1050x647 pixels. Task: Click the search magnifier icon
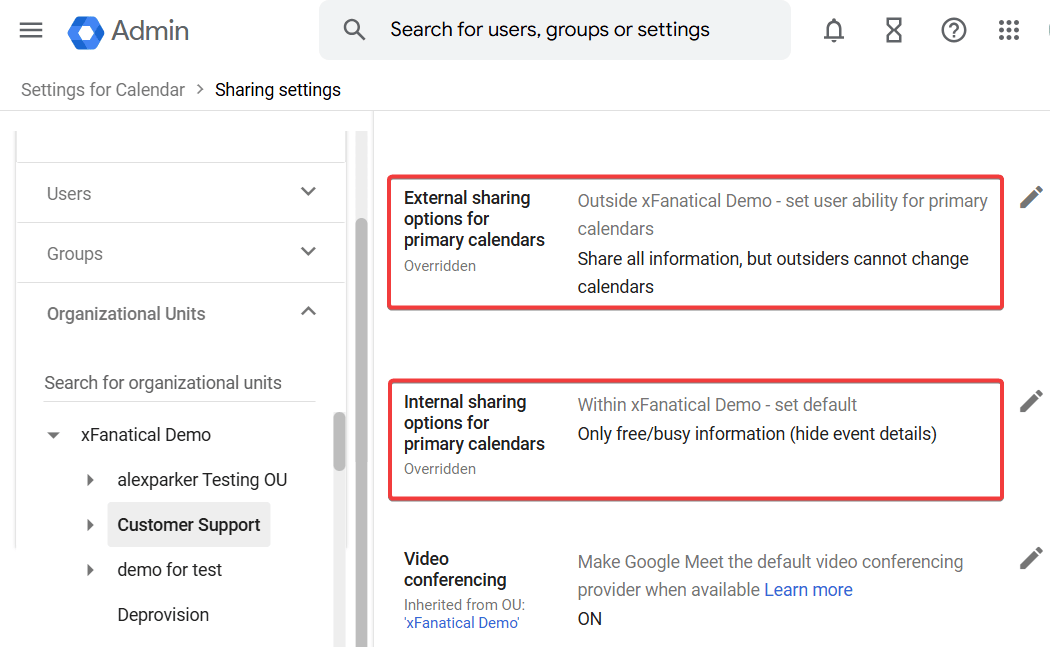click(354, 30)
